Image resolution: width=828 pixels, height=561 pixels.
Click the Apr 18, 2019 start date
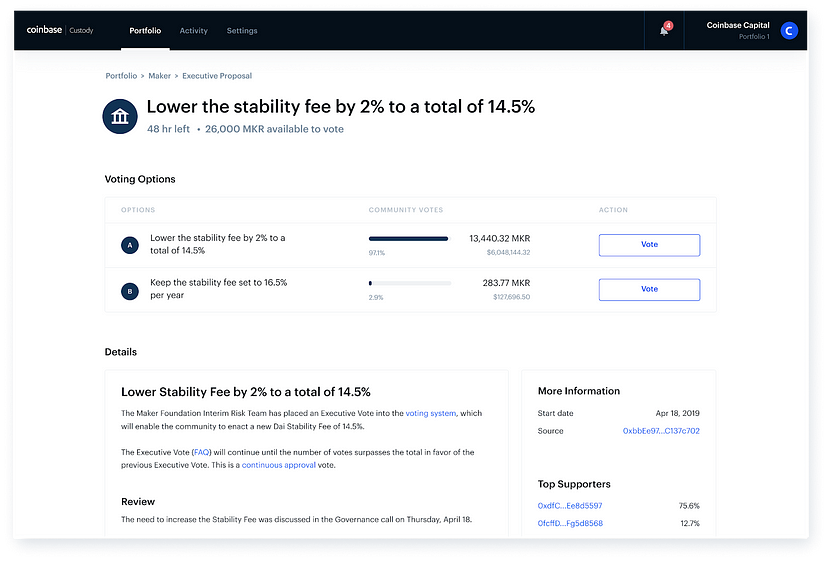coord(678,413)
